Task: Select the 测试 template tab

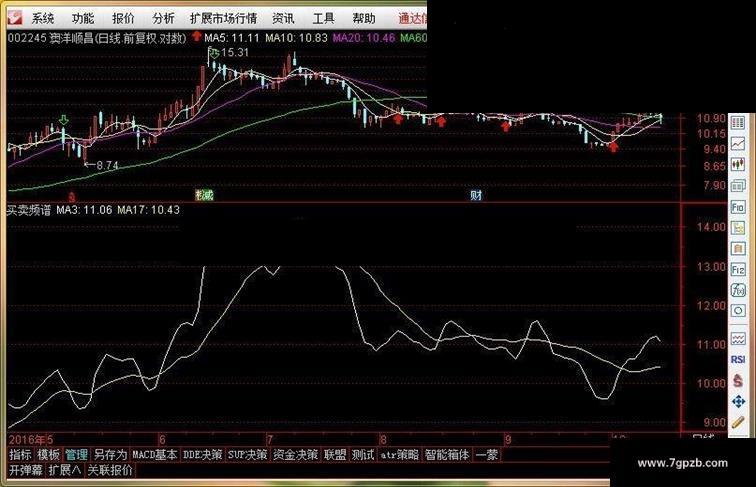Action: pos(363,455)
